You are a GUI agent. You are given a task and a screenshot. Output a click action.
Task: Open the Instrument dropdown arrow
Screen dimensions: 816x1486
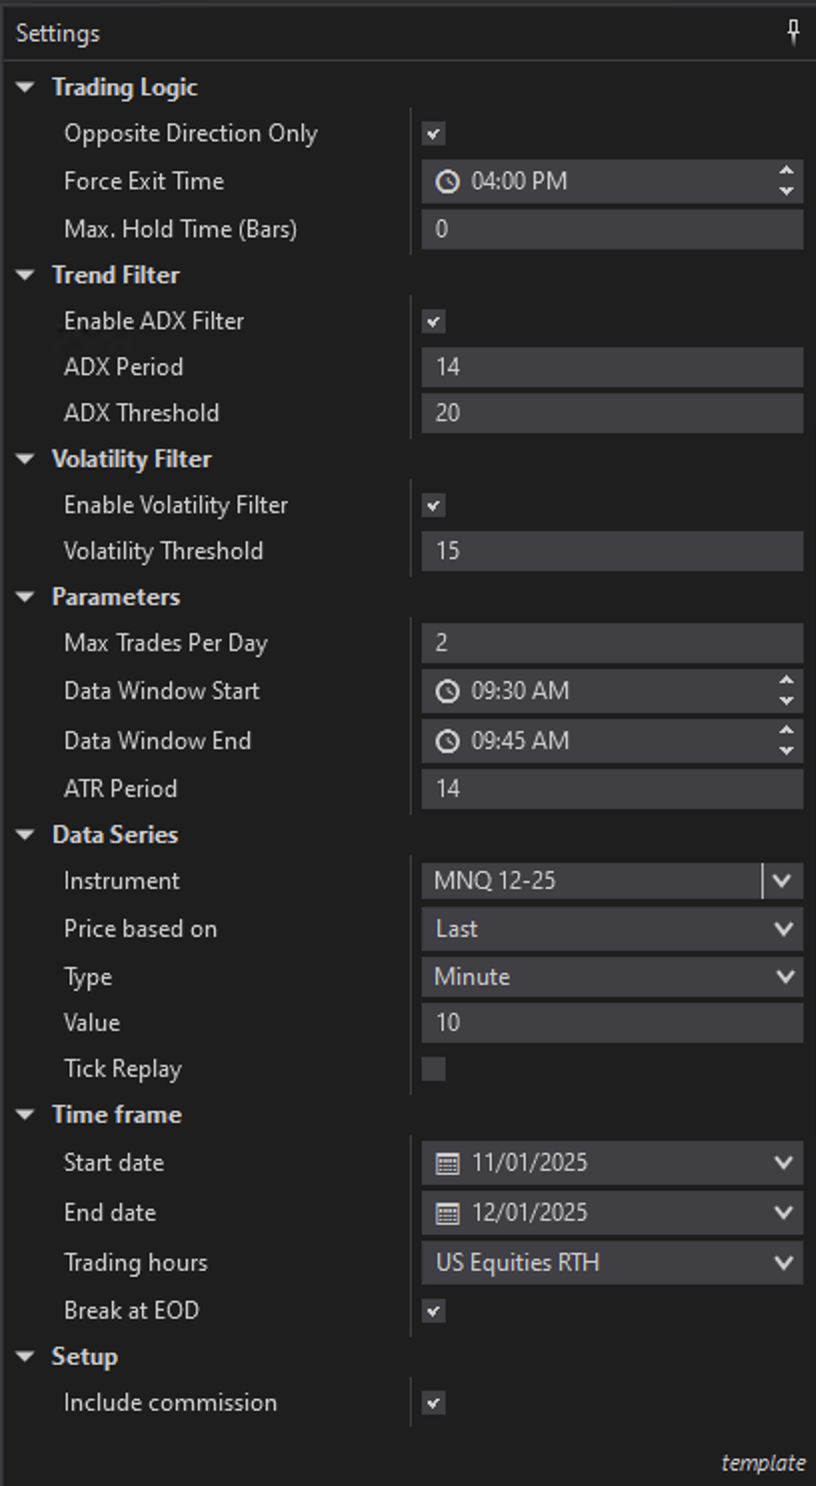pyautogui.click(x=782, y=881)
